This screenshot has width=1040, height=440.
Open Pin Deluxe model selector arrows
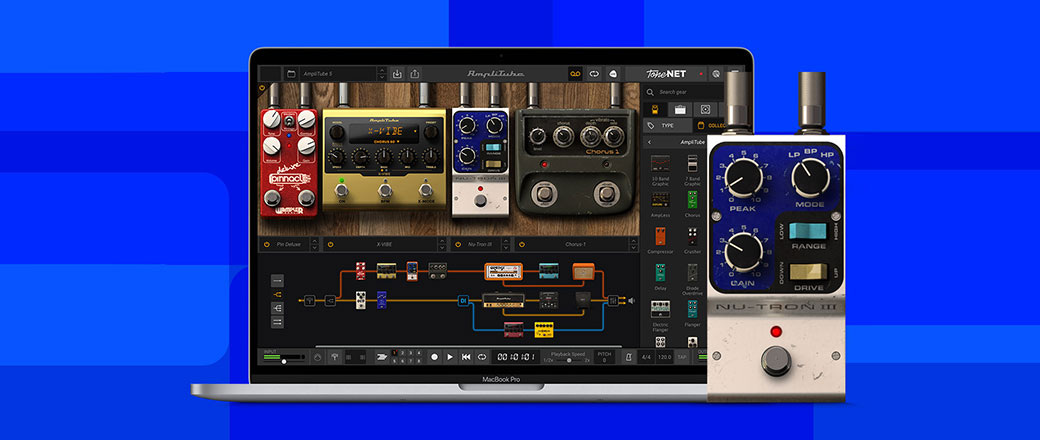tap(314, 244)
